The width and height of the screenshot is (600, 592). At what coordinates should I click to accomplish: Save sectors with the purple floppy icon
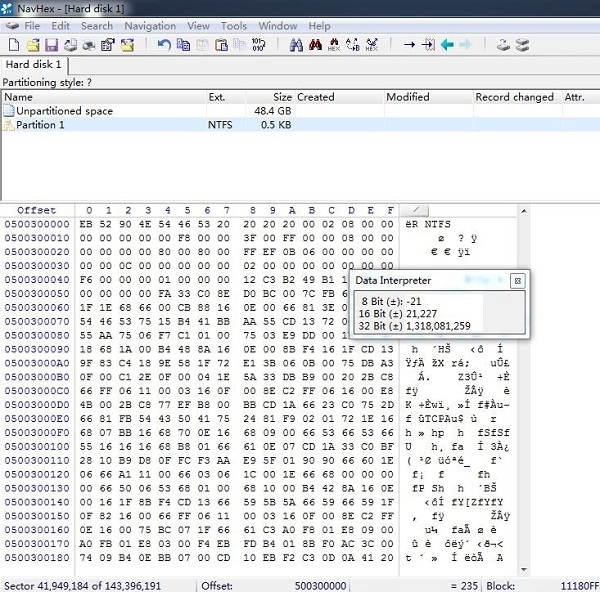[x=51, y=45]
